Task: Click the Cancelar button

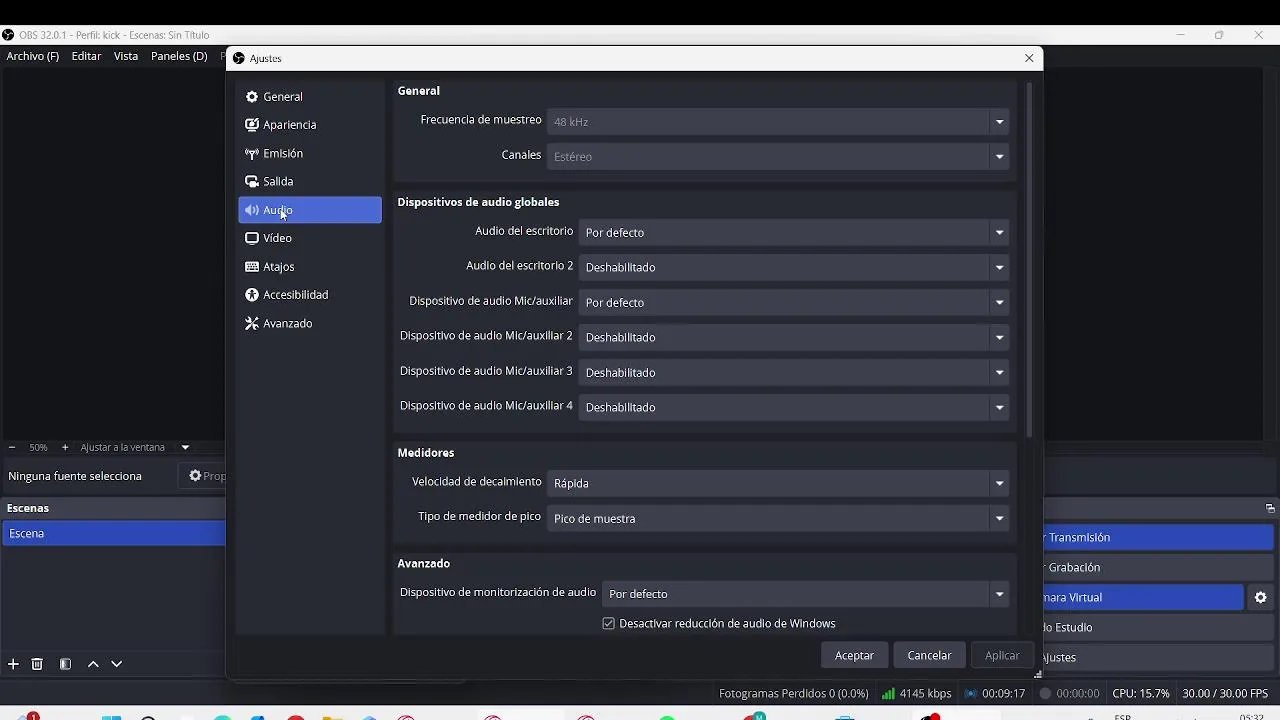Action: [929, 655]
